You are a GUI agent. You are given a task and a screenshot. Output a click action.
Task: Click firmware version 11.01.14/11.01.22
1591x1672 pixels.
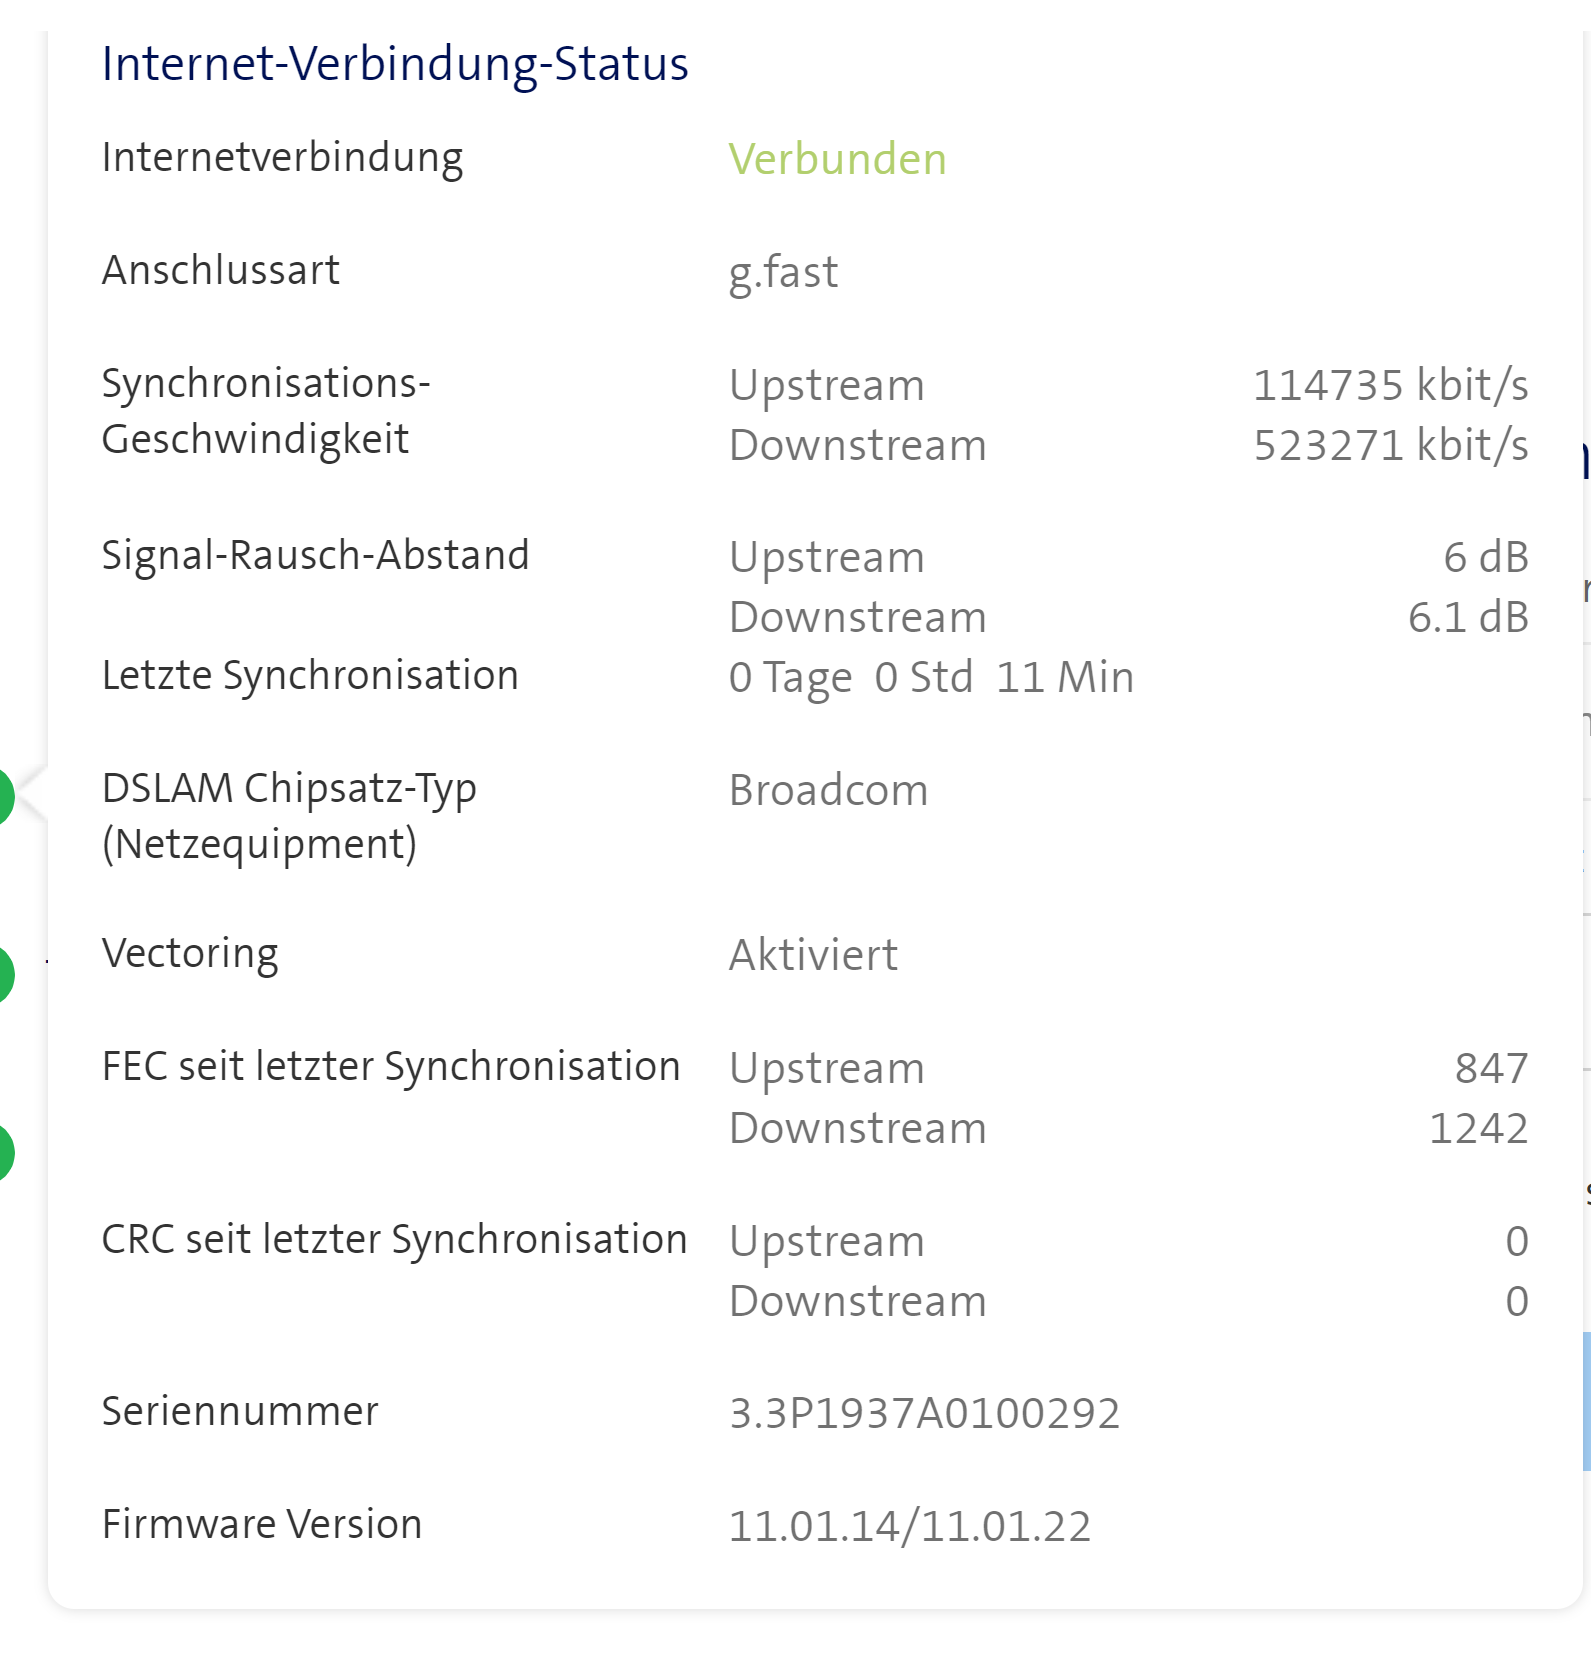909,1526
